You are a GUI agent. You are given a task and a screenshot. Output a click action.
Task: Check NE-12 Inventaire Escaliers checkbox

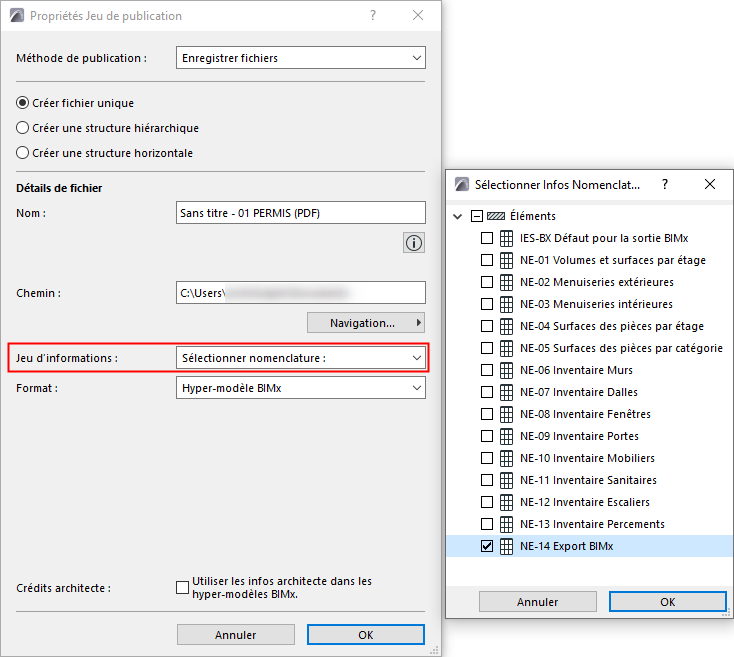coord(487,502)
